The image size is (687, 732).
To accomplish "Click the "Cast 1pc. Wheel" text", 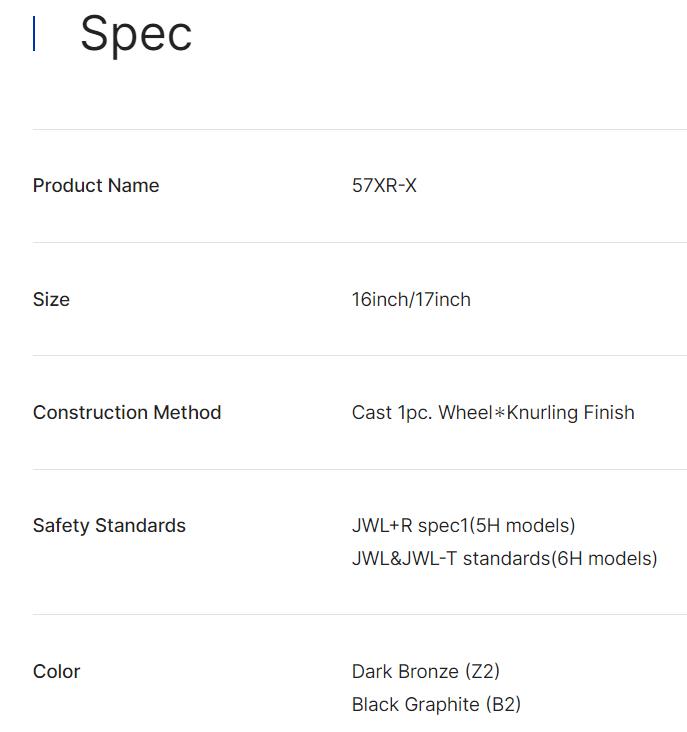I will pos(422,412).
